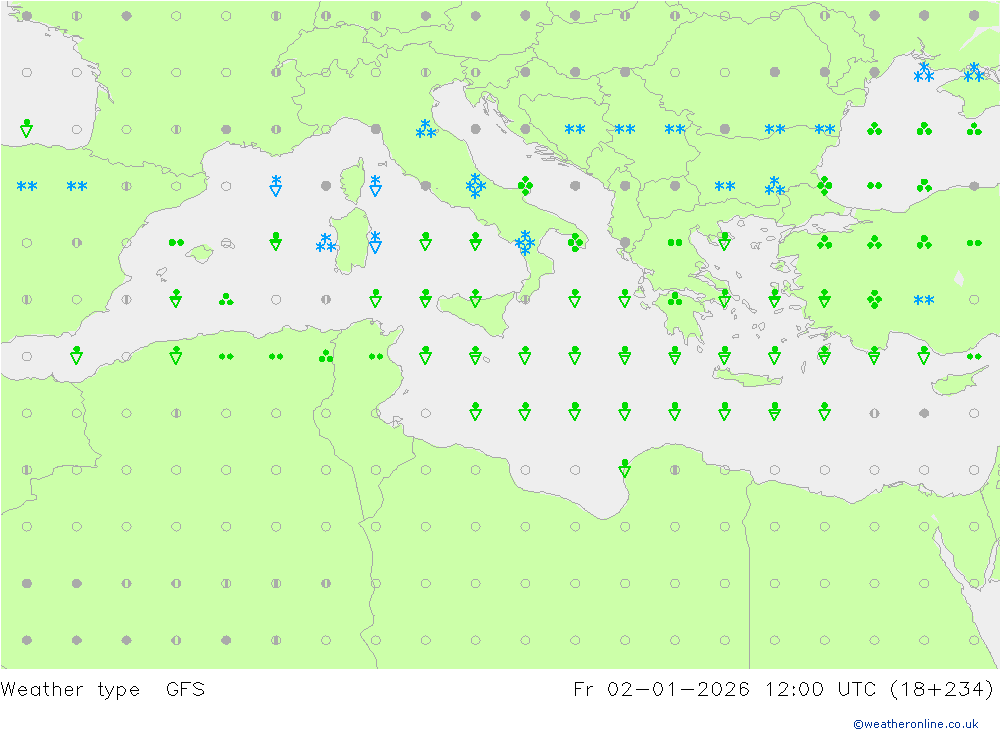Open the weatheronline.co.uk copyright link
Image resolution: width=1000 pixels, height=733 pixels.
coord(915,723)
